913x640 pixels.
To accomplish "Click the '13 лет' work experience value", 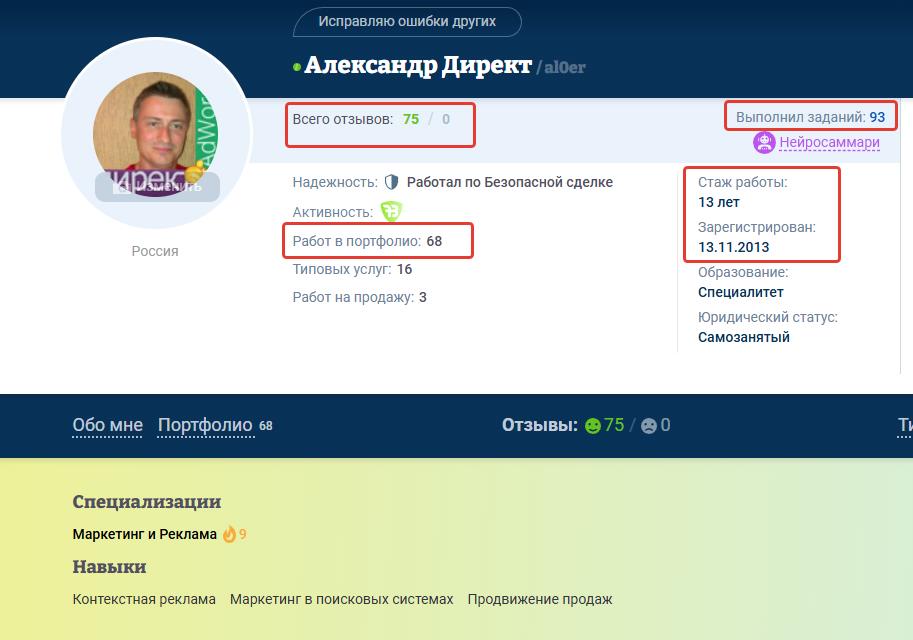I will point(719,202).
